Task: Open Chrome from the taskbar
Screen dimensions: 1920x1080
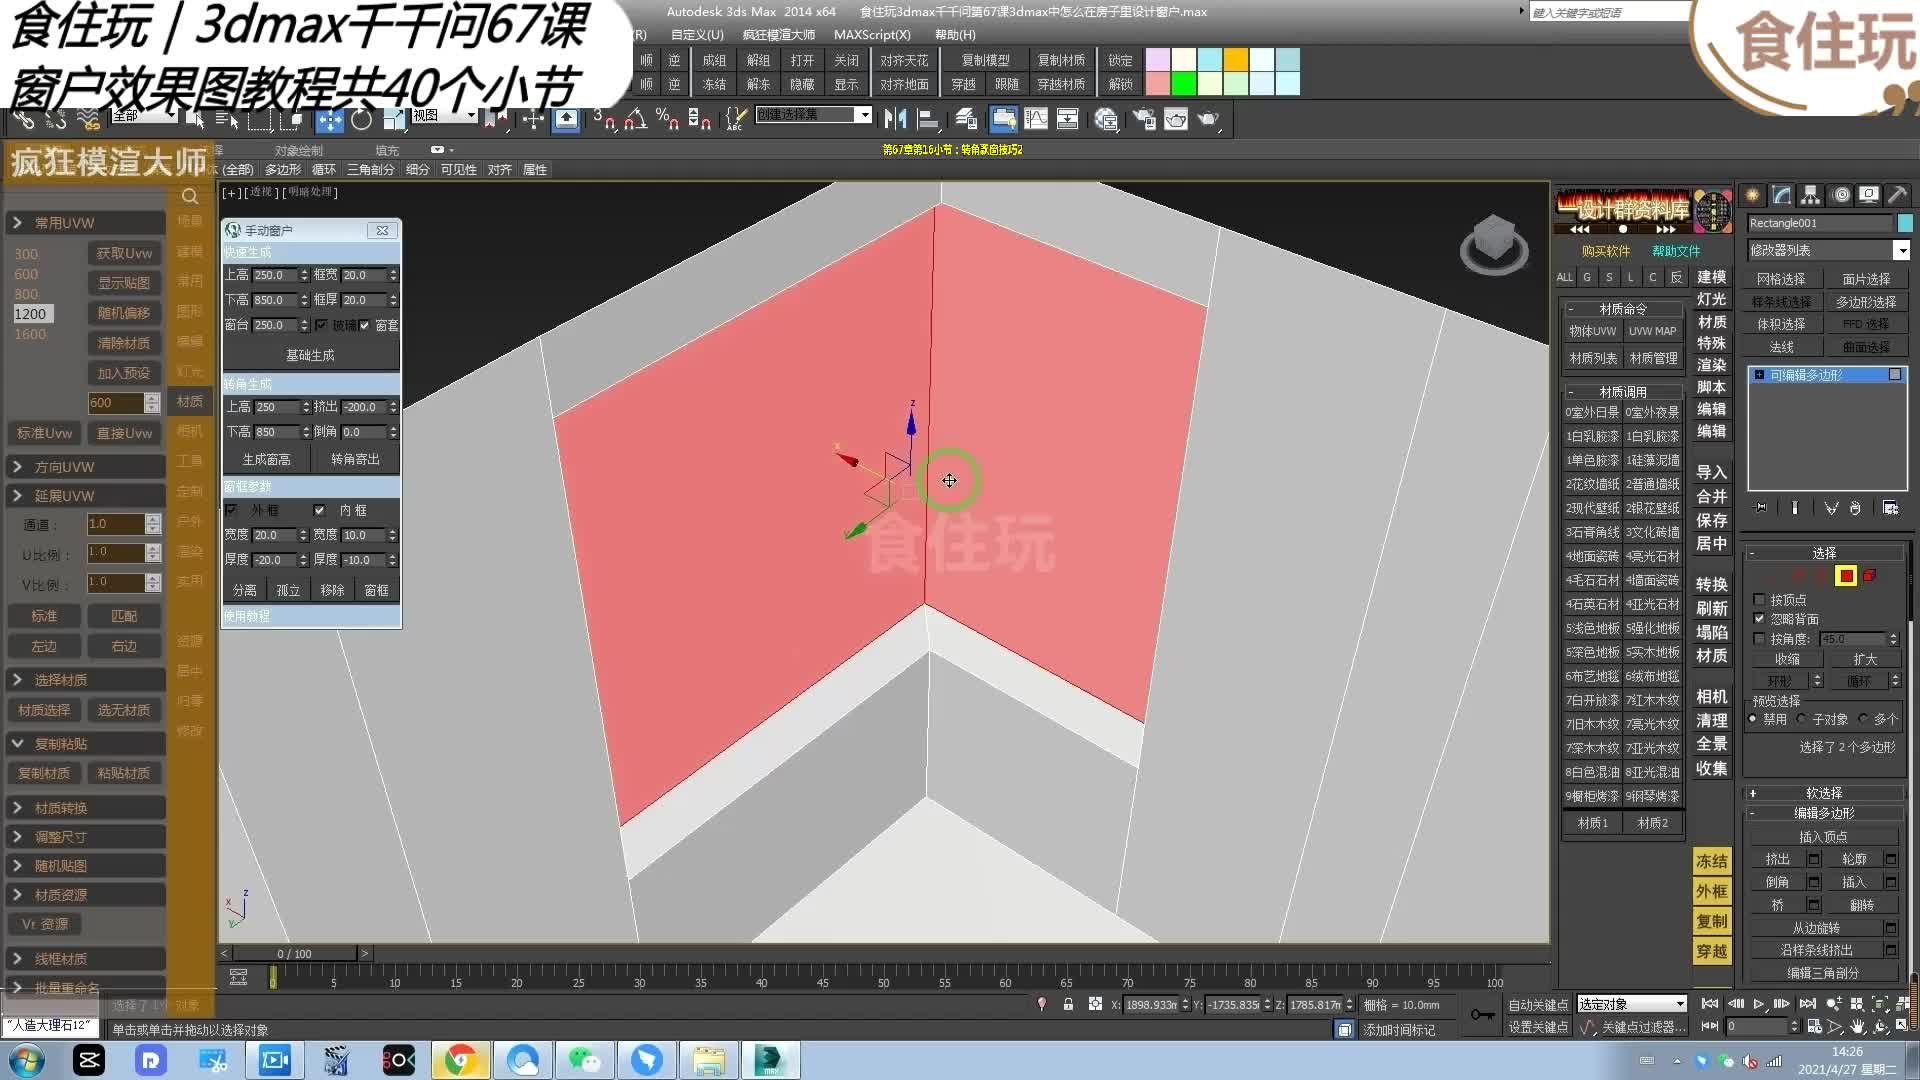Action: tap(460, 1060)
